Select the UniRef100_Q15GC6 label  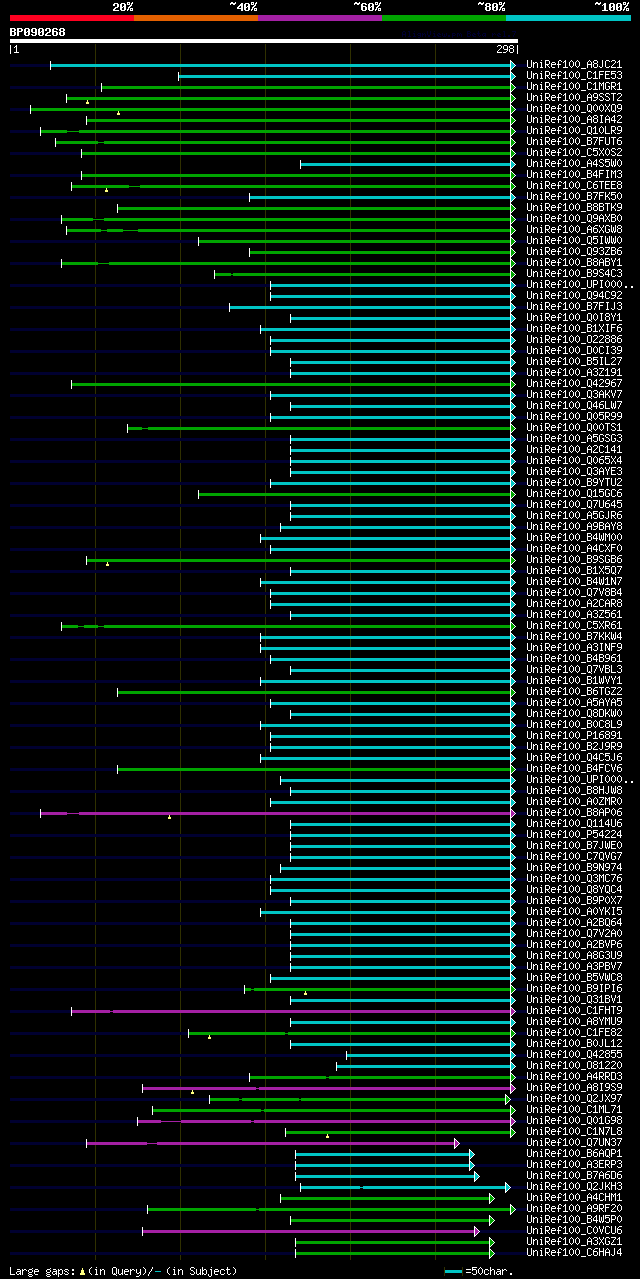point(574,493)
